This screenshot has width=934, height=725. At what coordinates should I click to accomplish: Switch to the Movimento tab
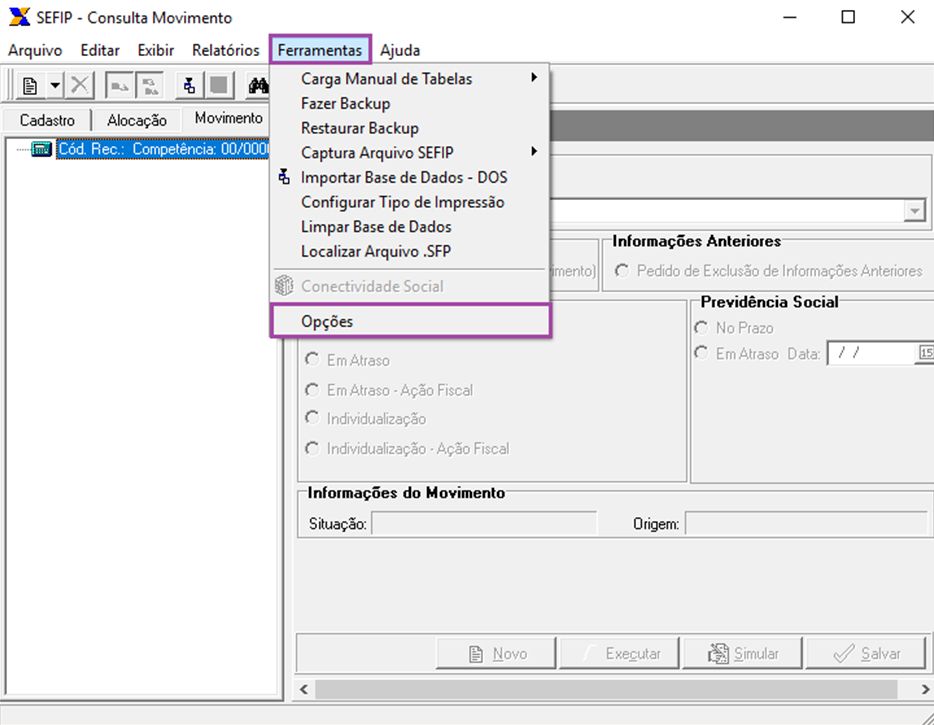tap(229, 118)
